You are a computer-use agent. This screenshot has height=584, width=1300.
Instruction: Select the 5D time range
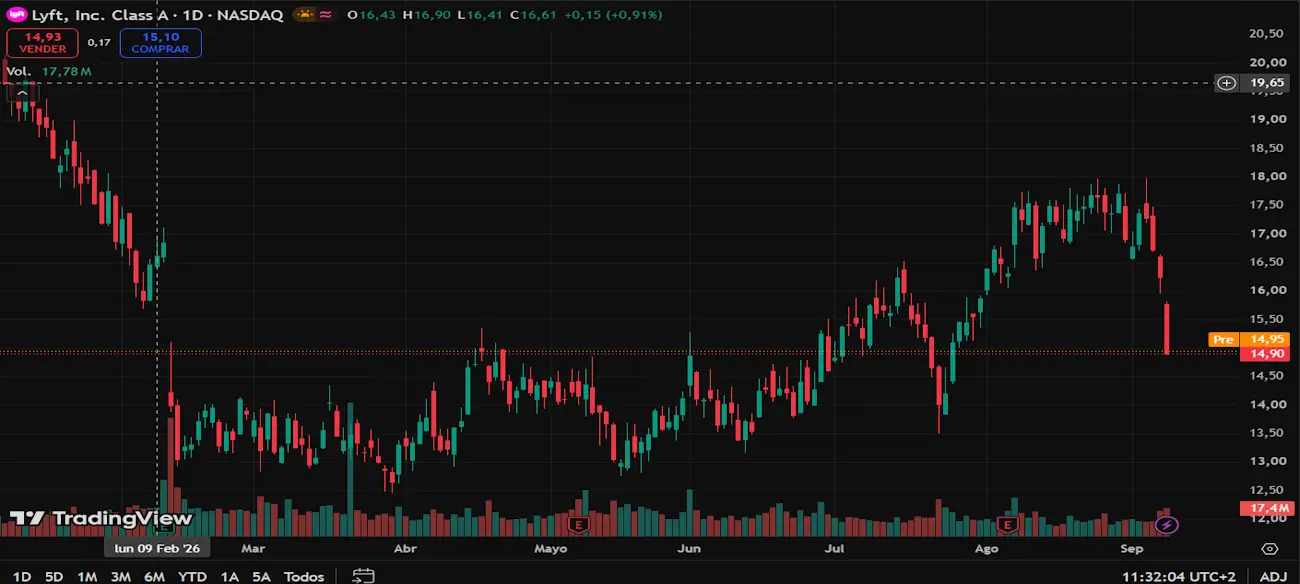(x=54, y=576)
